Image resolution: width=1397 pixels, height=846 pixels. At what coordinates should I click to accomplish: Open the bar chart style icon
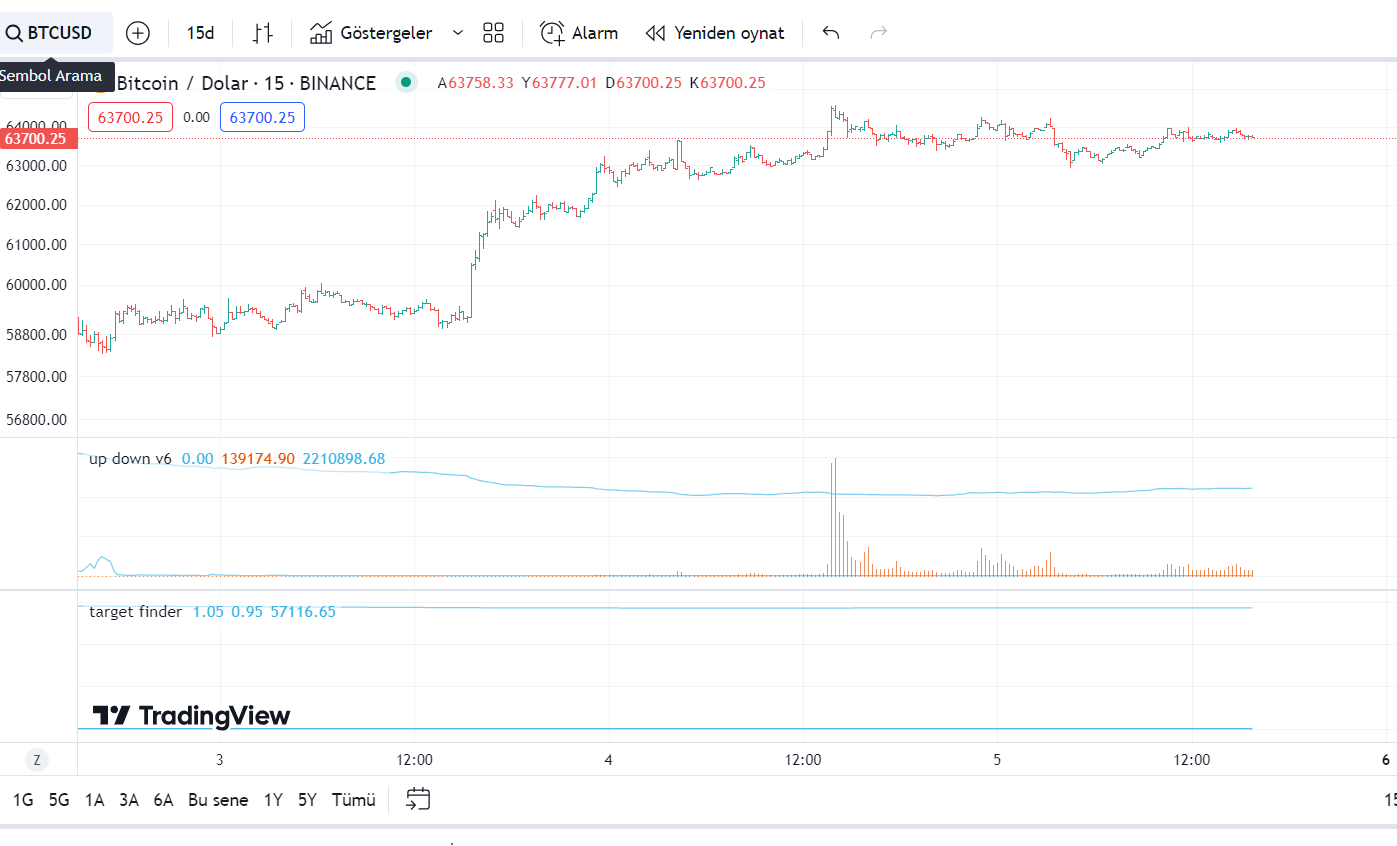point(262,33)
